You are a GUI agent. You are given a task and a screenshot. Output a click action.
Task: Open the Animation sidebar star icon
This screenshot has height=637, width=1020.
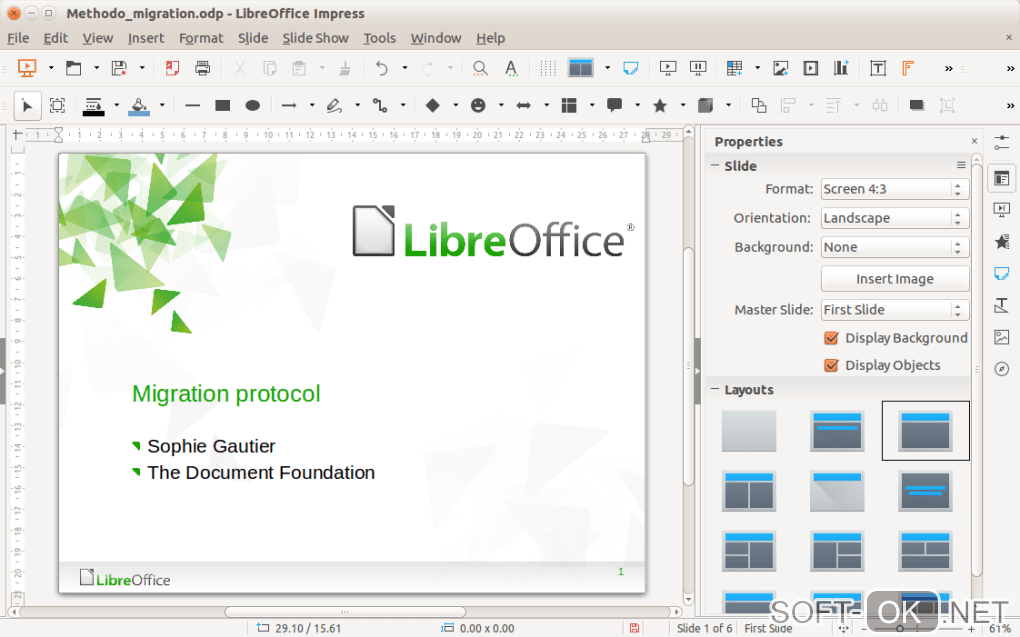coord(1002,241)
